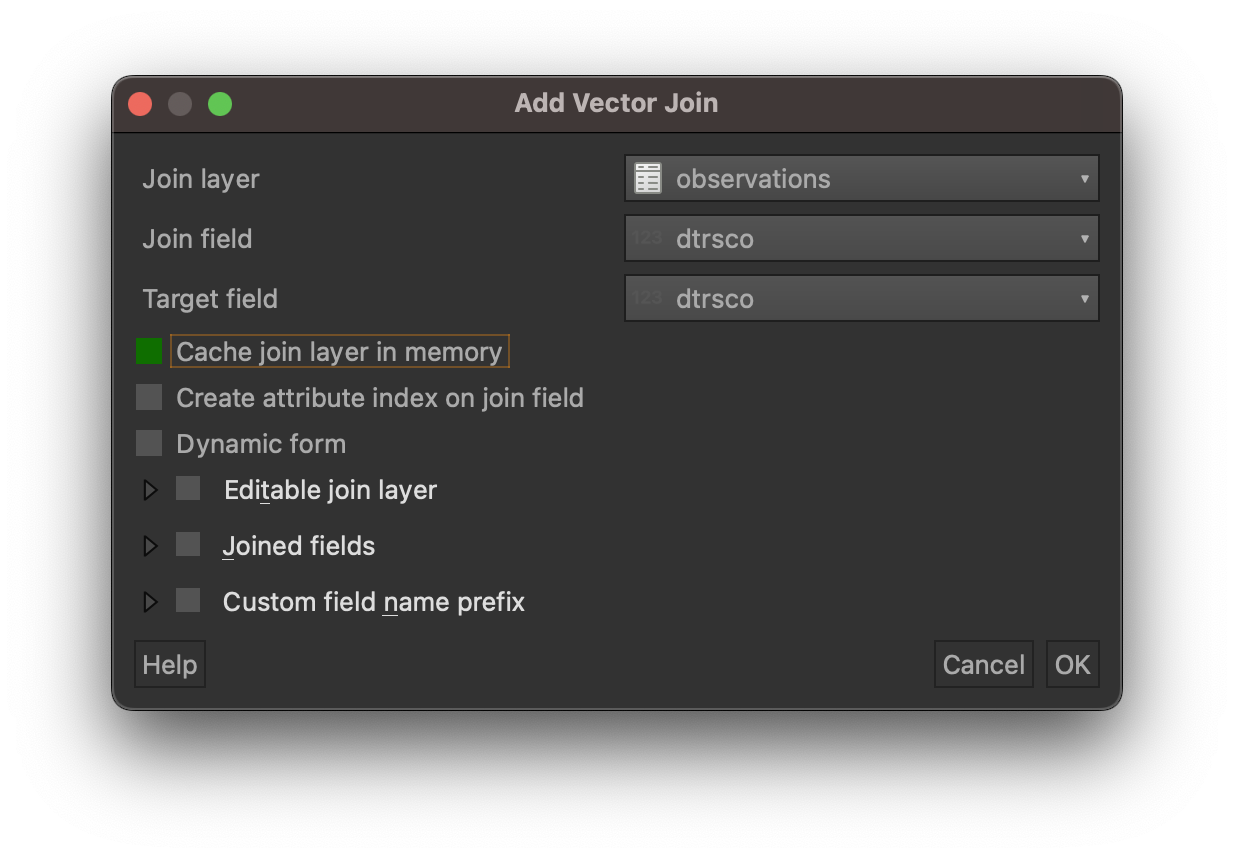Click the Cancel button
Viewport: 1234px width, 858px height.
984,664
